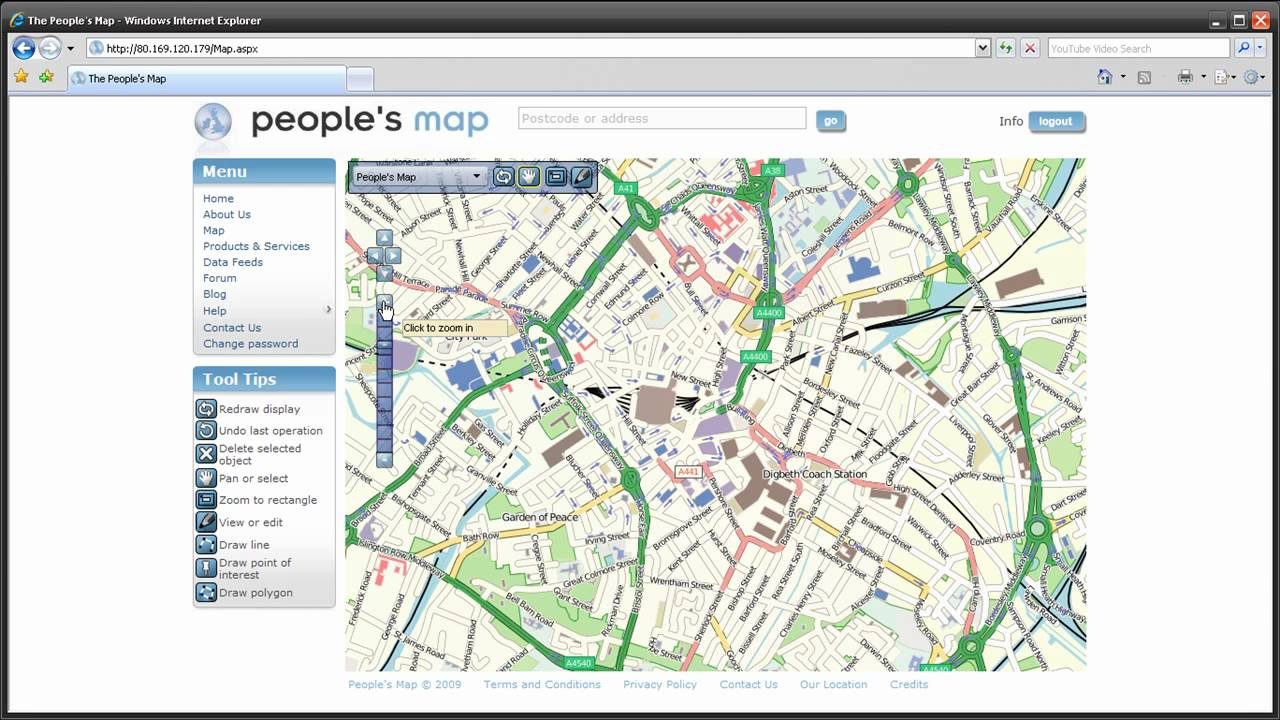Screen dimensions: 1280x720
Task: Click the Add to Favorites icon
Action: coord(46,77)
